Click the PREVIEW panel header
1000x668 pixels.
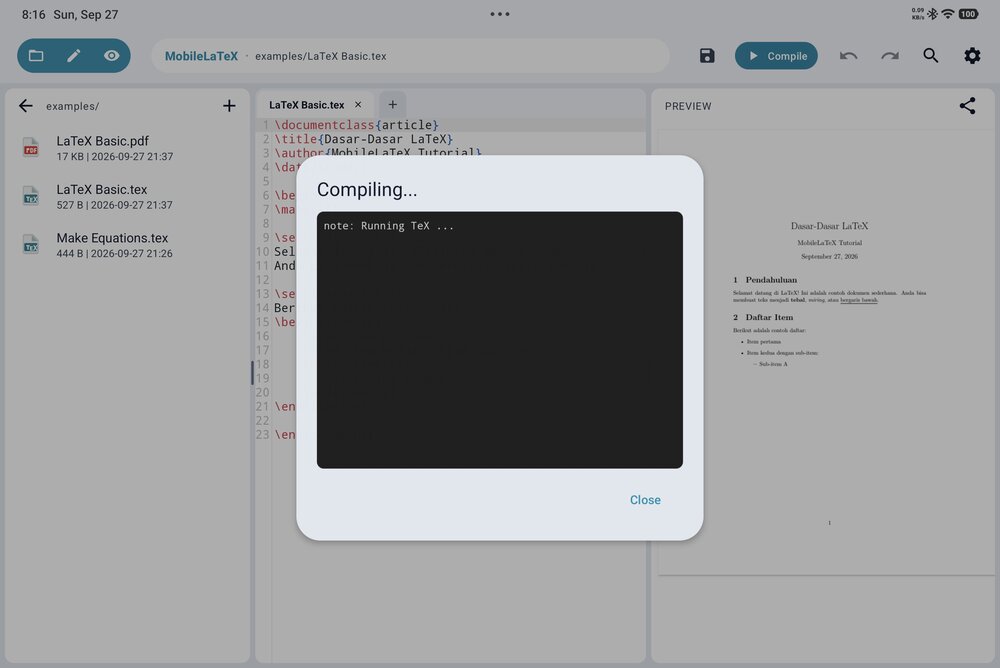click(x=688, y=106)
